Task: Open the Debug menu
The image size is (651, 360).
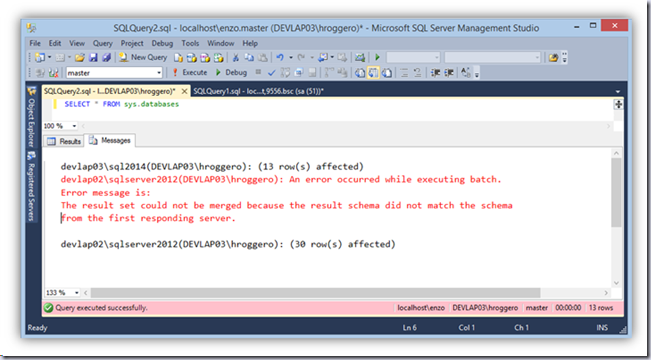Action: coord(162,43)
